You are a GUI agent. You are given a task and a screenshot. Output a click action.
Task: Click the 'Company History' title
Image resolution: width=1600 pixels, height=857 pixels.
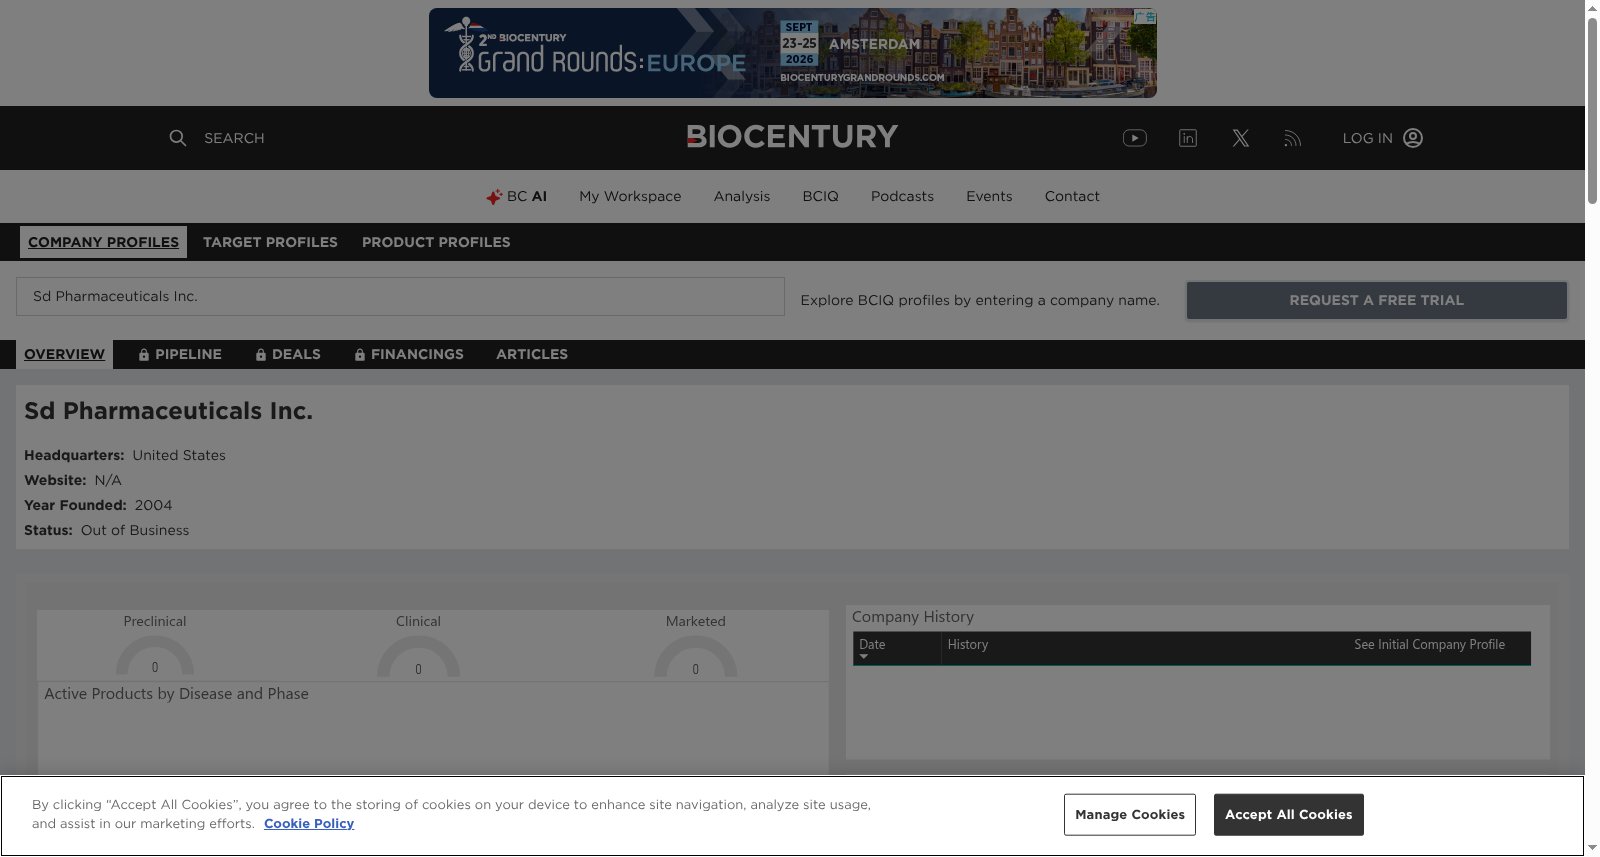coord(913,617)
